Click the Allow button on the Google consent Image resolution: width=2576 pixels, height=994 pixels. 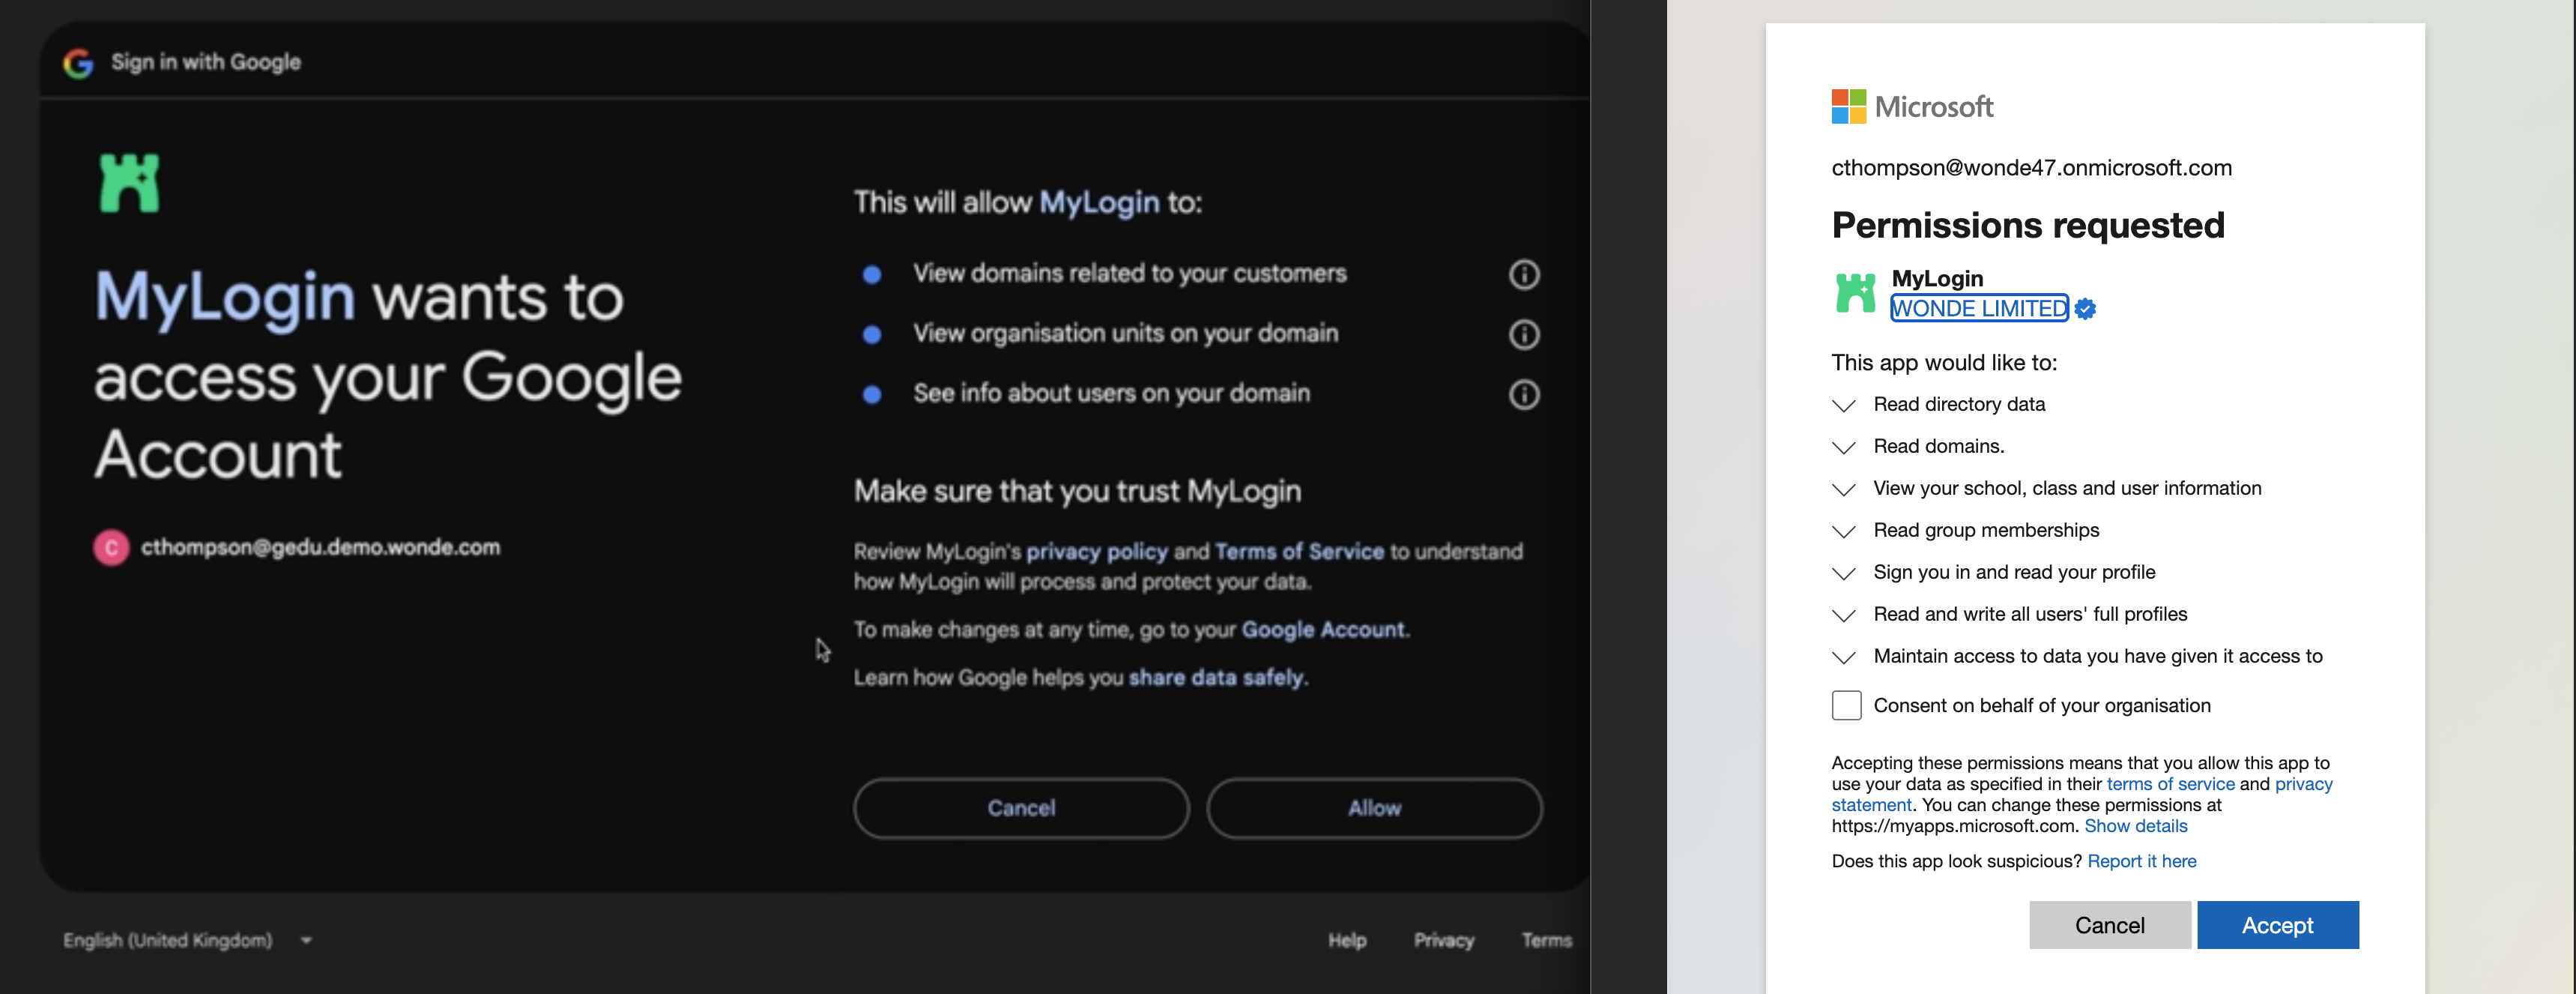pos(1374,807)
